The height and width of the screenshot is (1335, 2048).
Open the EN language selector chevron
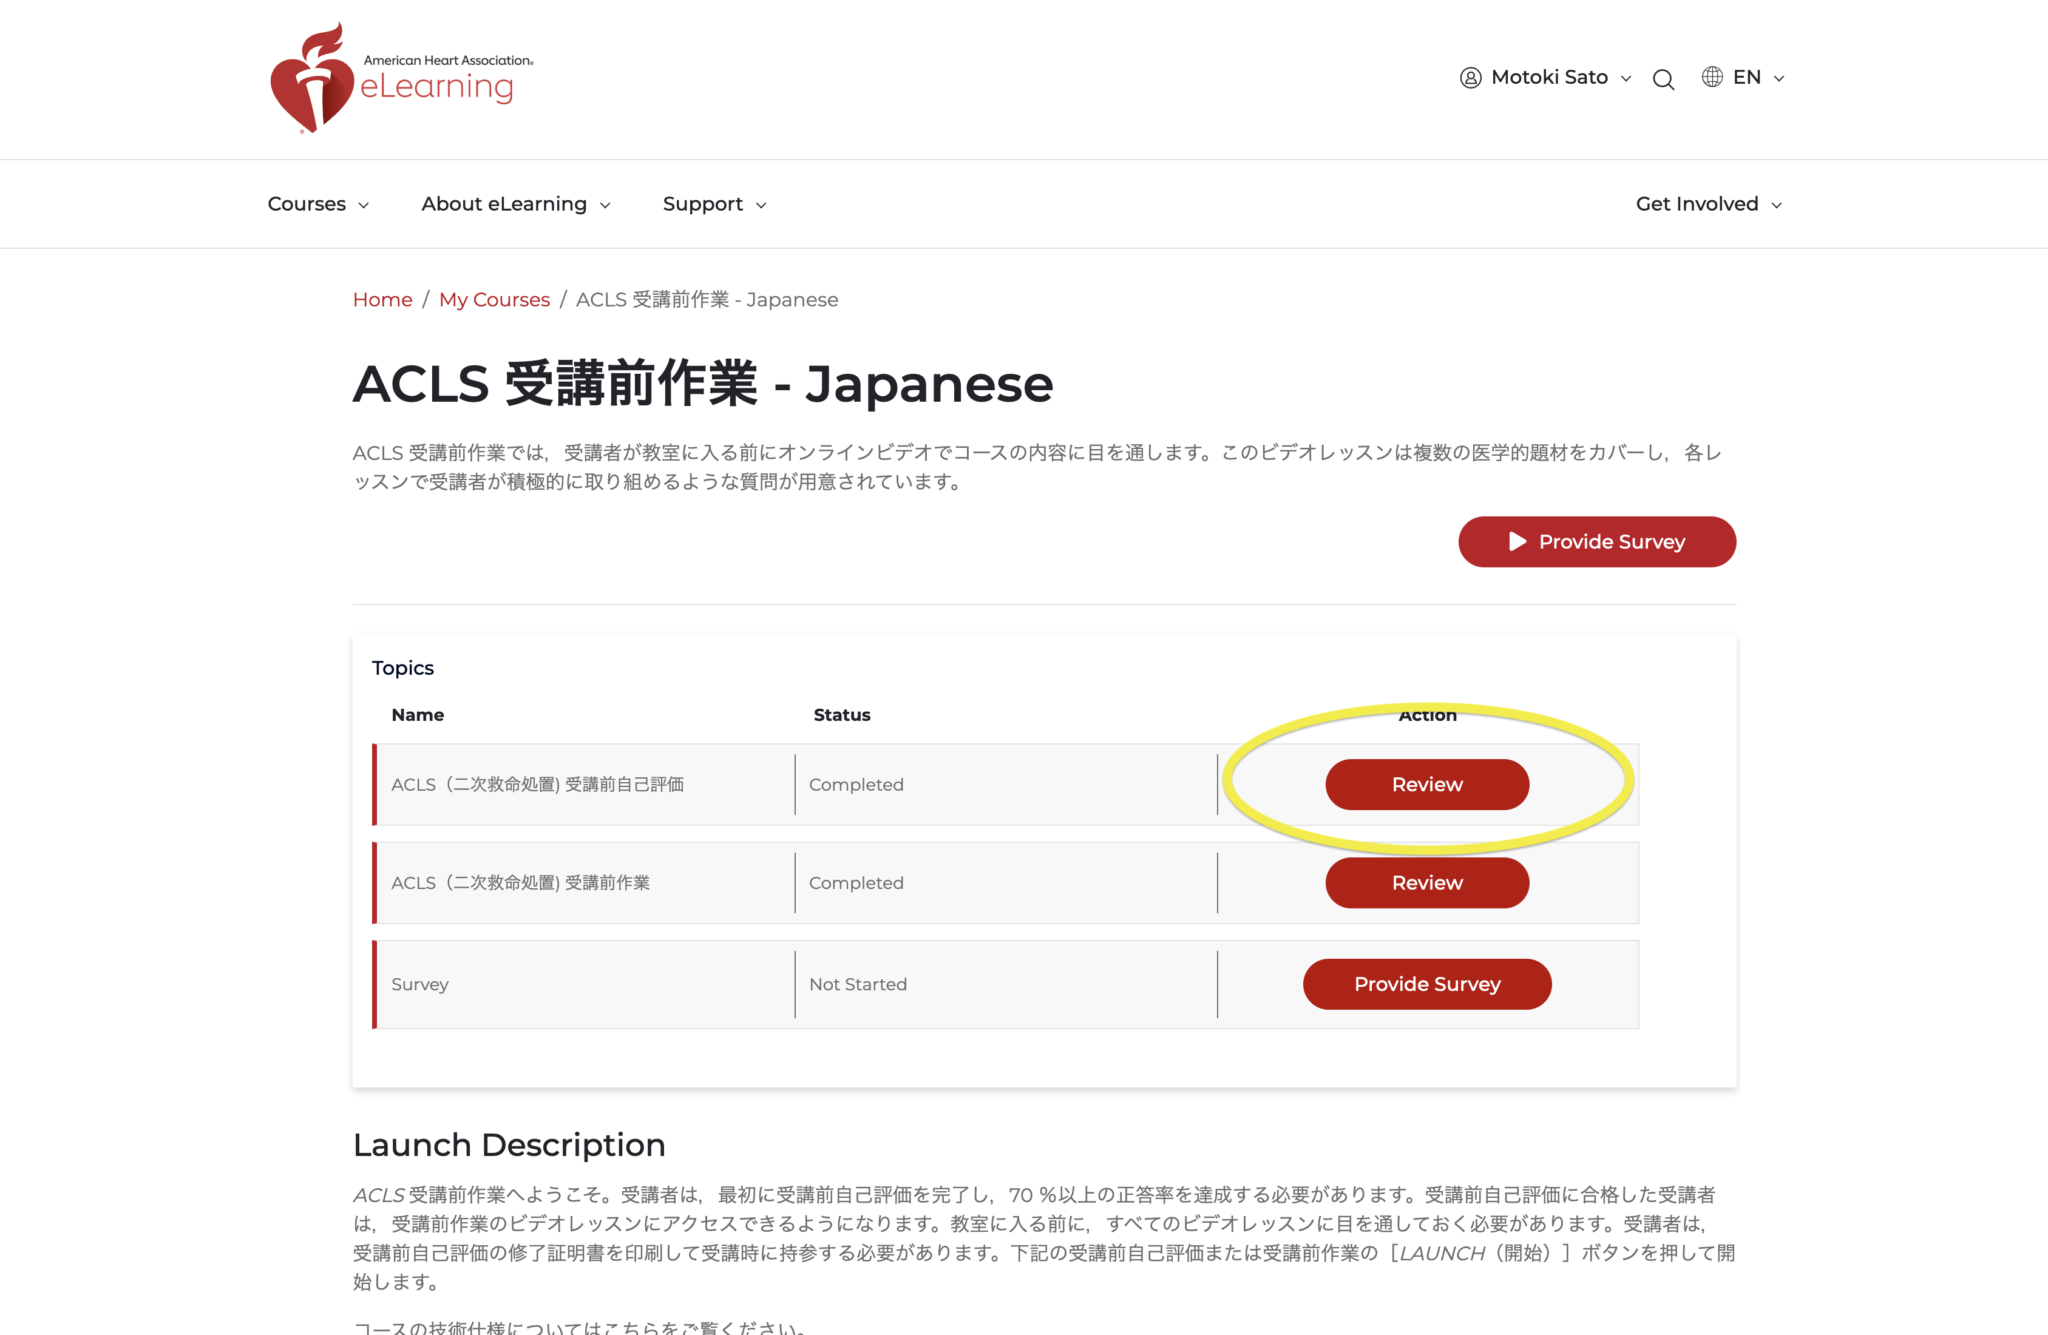tap(1779, 79)
